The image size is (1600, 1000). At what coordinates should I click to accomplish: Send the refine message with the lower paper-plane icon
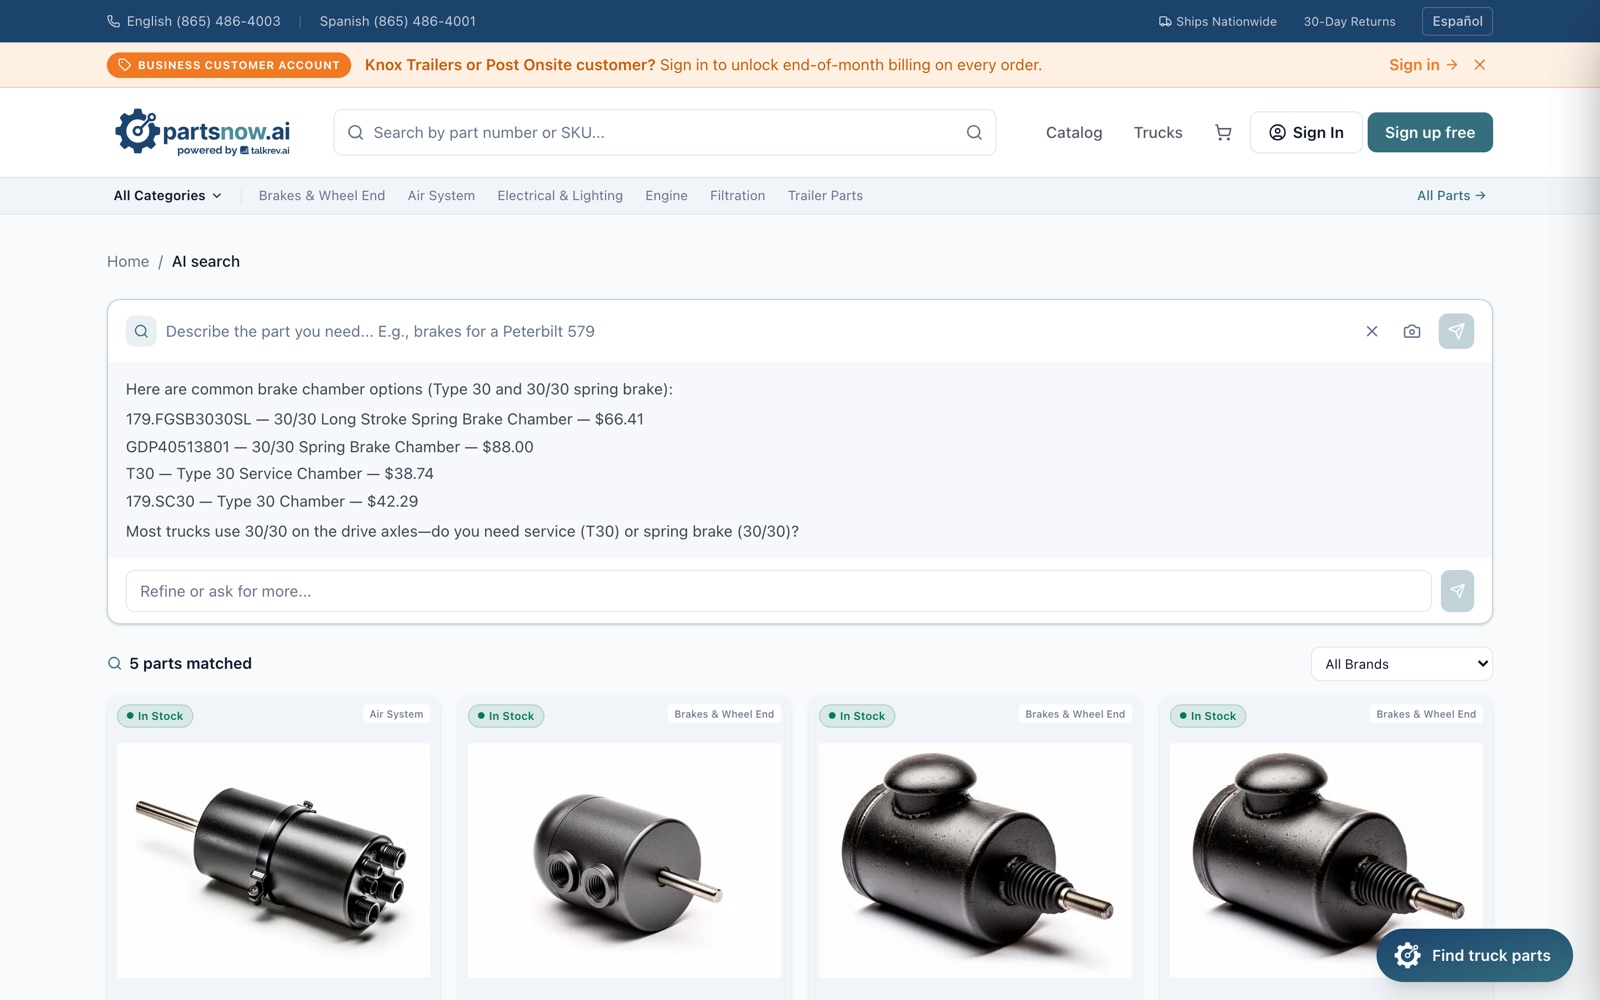1457,591
